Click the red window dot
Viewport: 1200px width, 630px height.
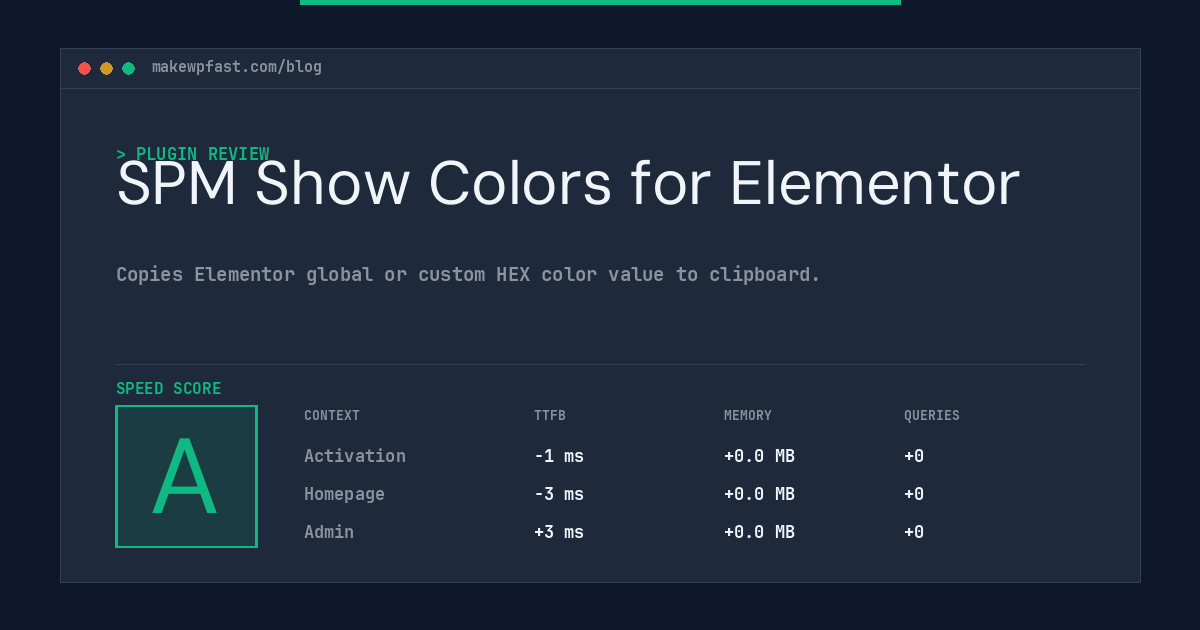[84, 68]
